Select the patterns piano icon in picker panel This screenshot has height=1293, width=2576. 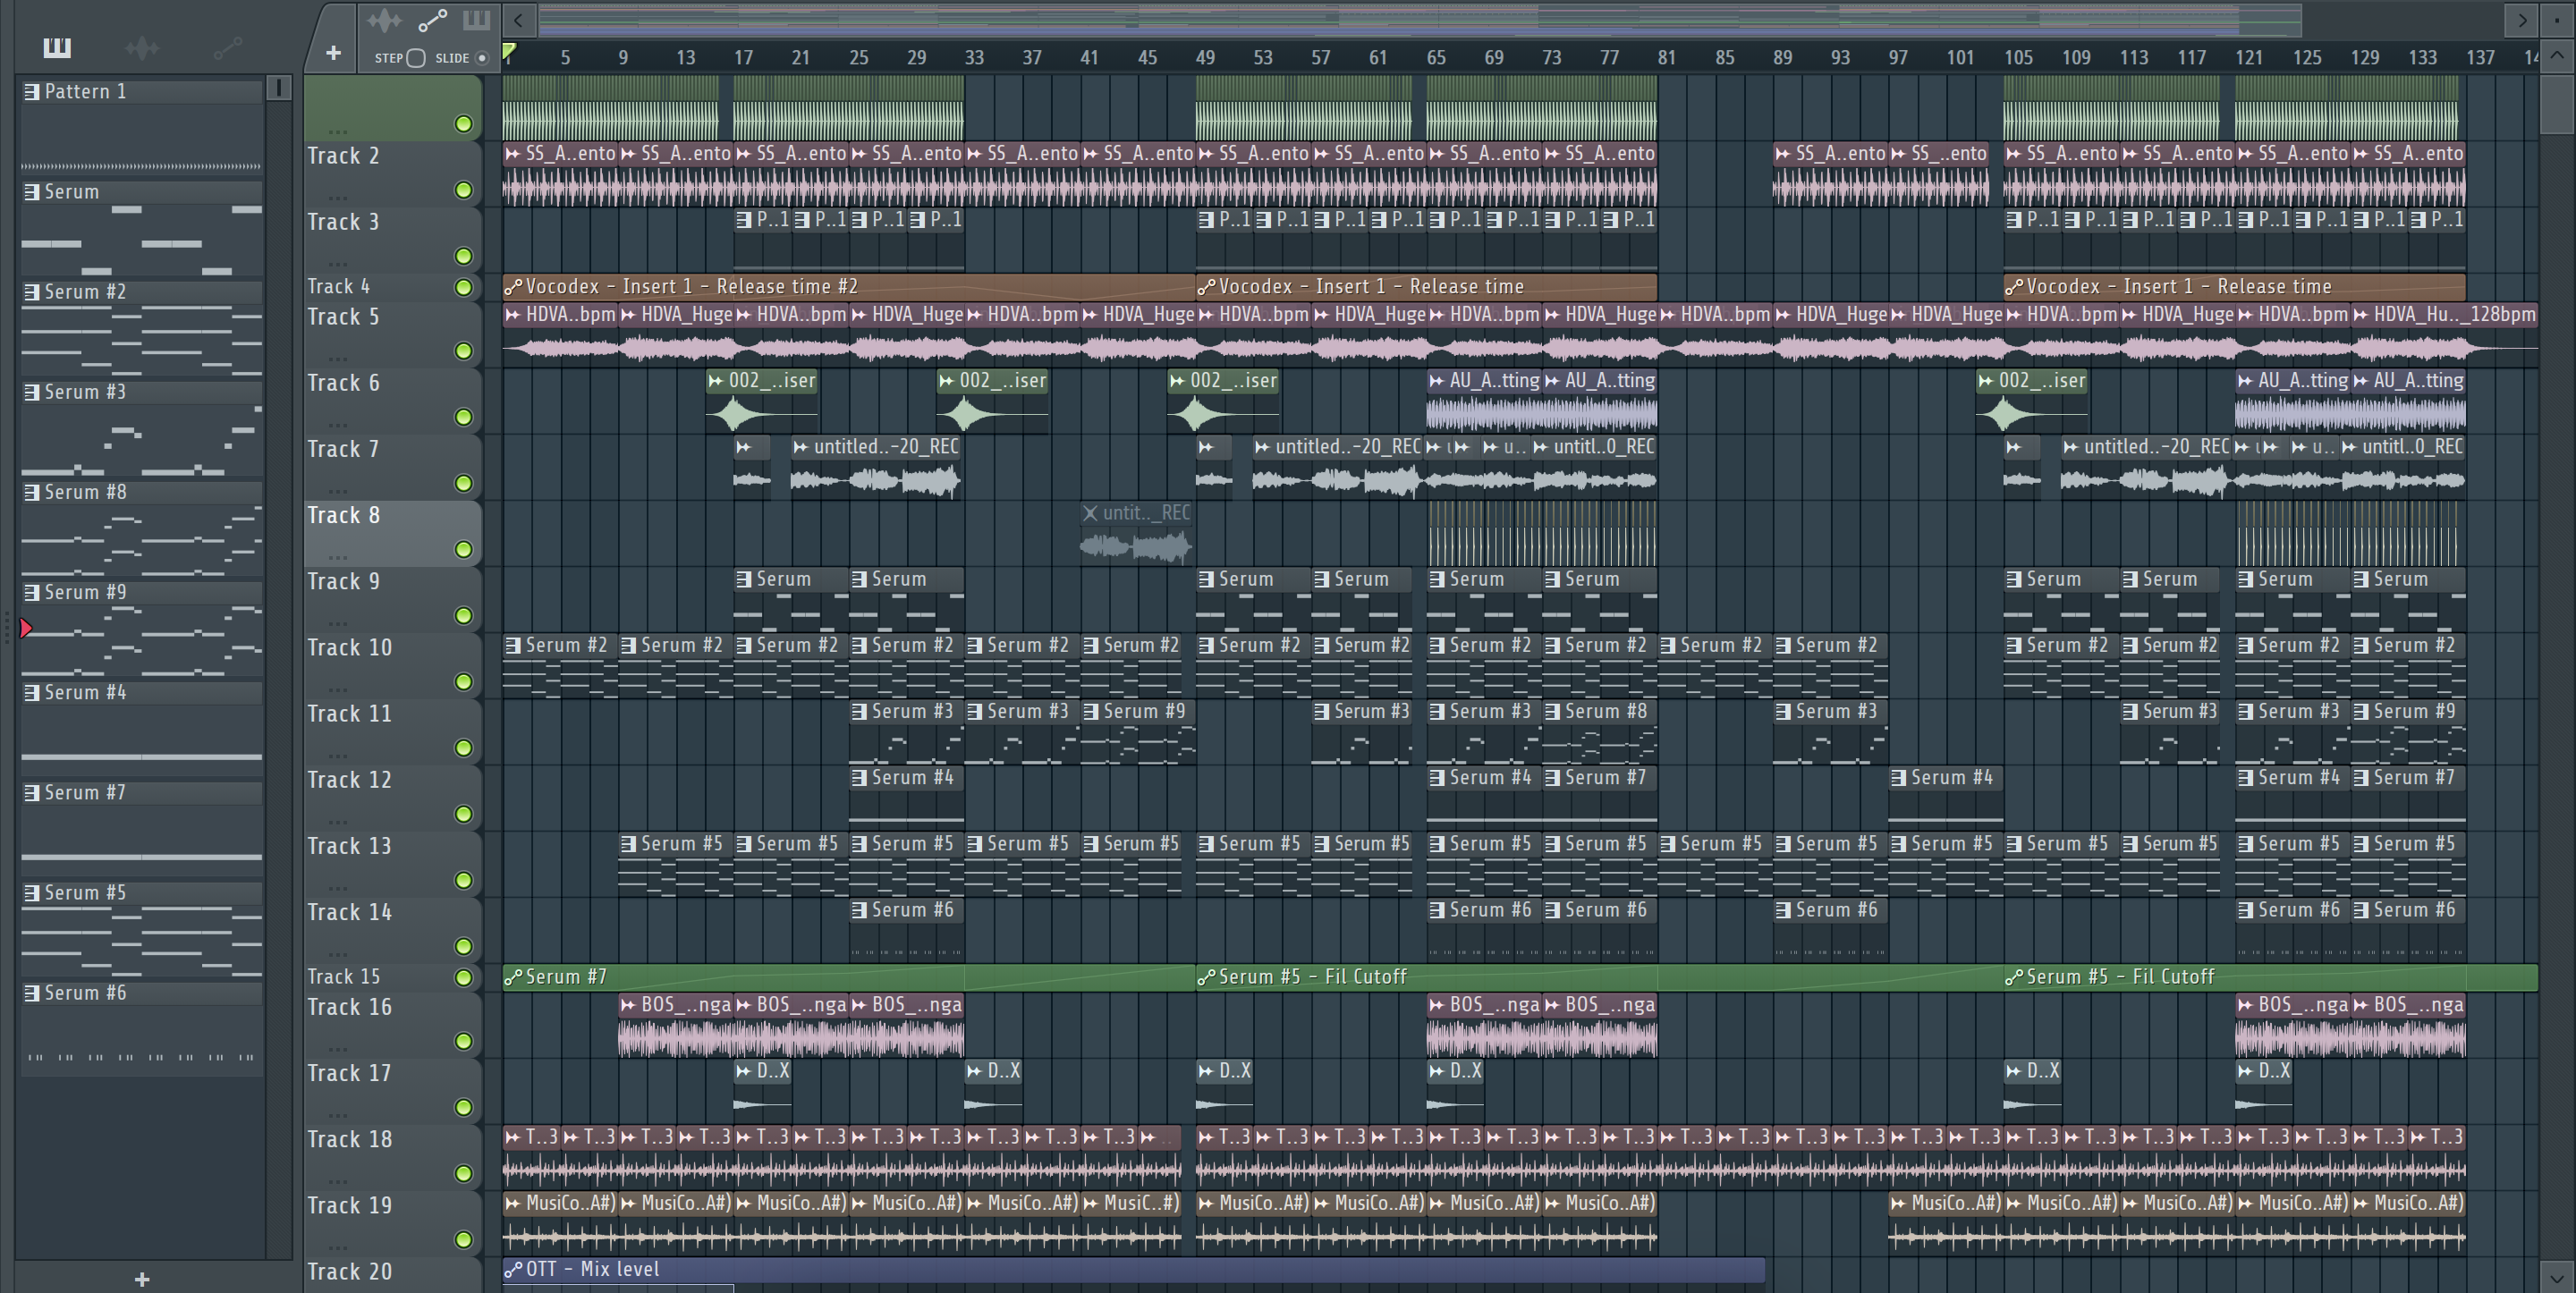point(57,47)
